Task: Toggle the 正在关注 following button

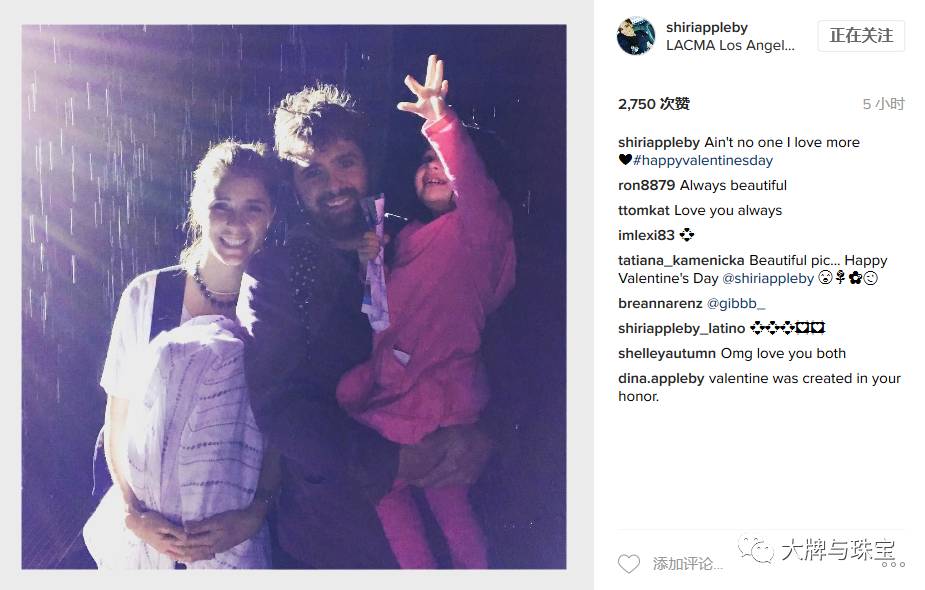Action: 861,35
